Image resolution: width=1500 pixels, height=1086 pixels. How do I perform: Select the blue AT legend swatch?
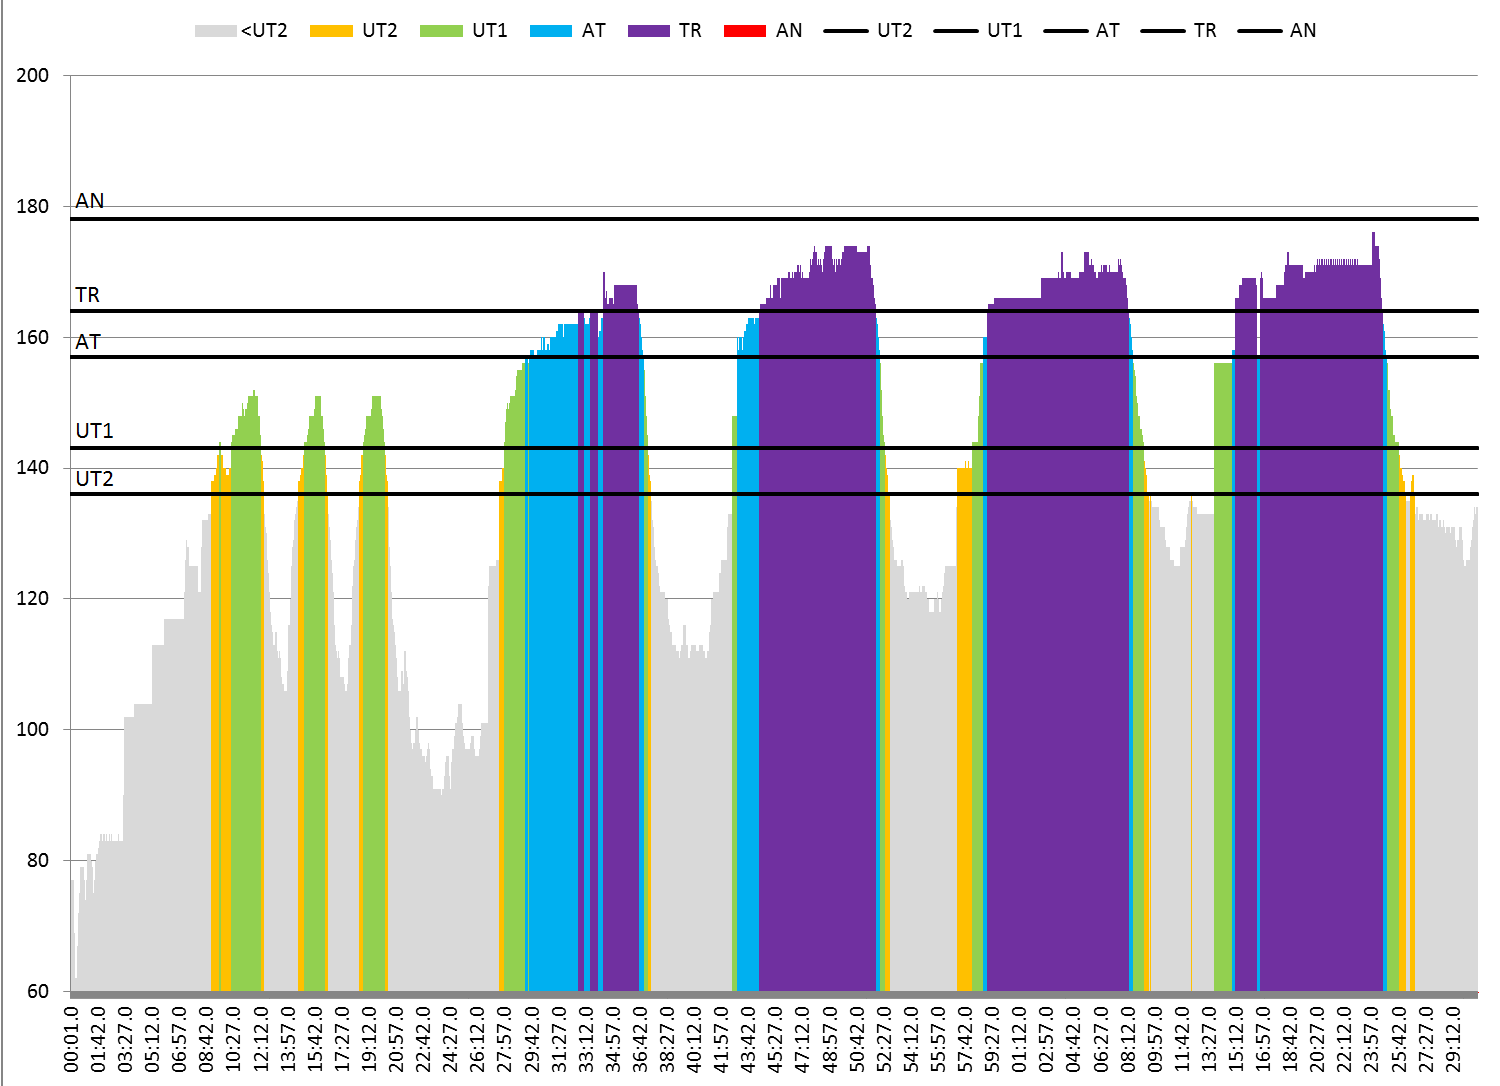(550, 31)
